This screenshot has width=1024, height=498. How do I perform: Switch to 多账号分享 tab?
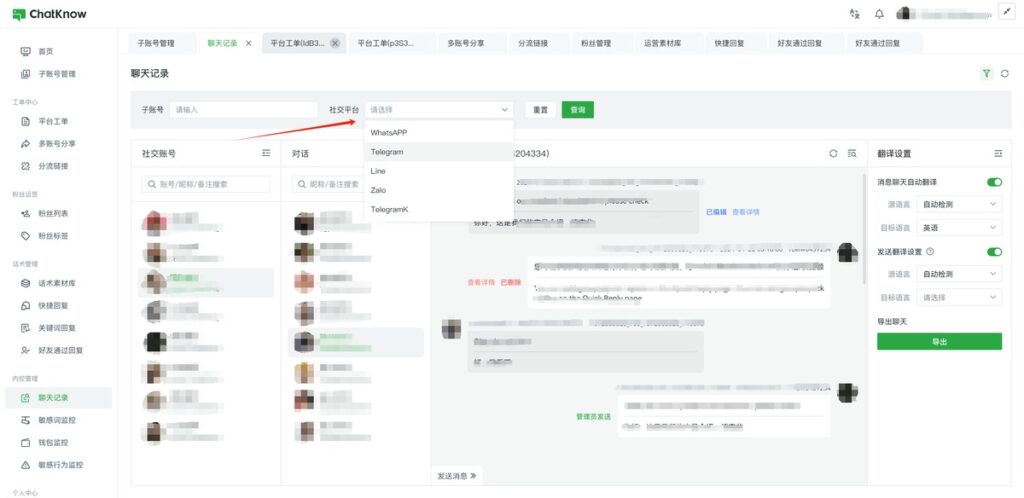coord(472,43)
